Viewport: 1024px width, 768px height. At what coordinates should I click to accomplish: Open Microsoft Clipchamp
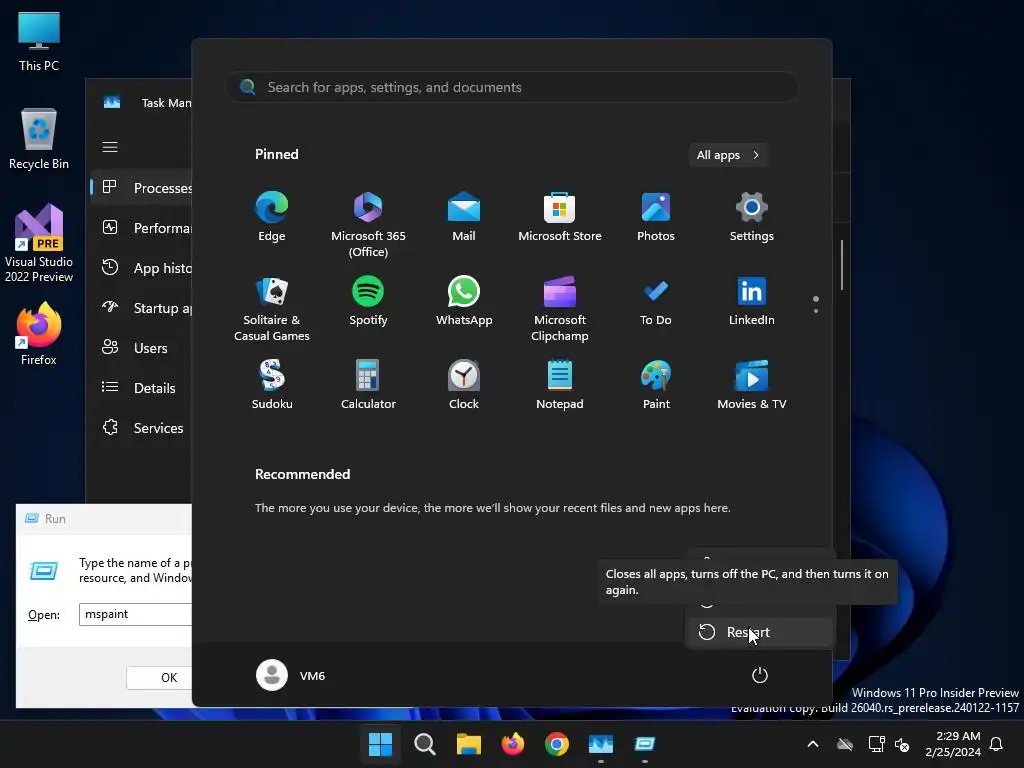tap(560, 308)
